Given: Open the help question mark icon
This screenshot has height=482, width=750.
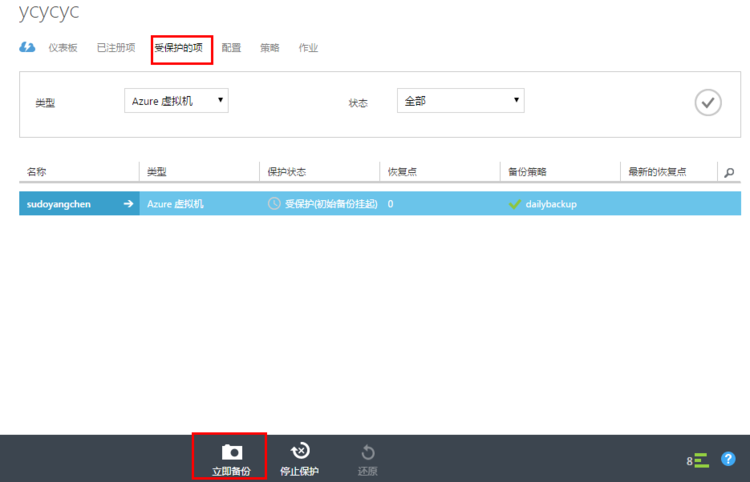Looking at the screenshot, I should (x=728, y=459).
